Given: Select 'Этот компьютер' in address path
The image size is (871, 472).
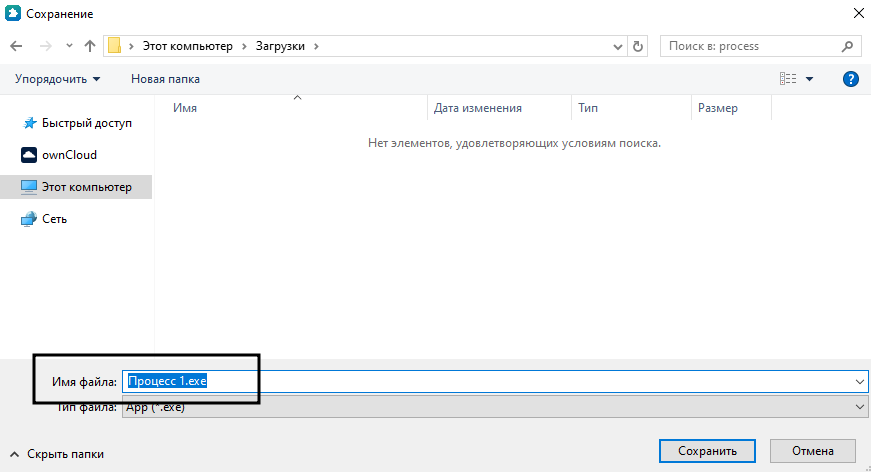Looking at the screenshot, I should click(x=187, y=46).
